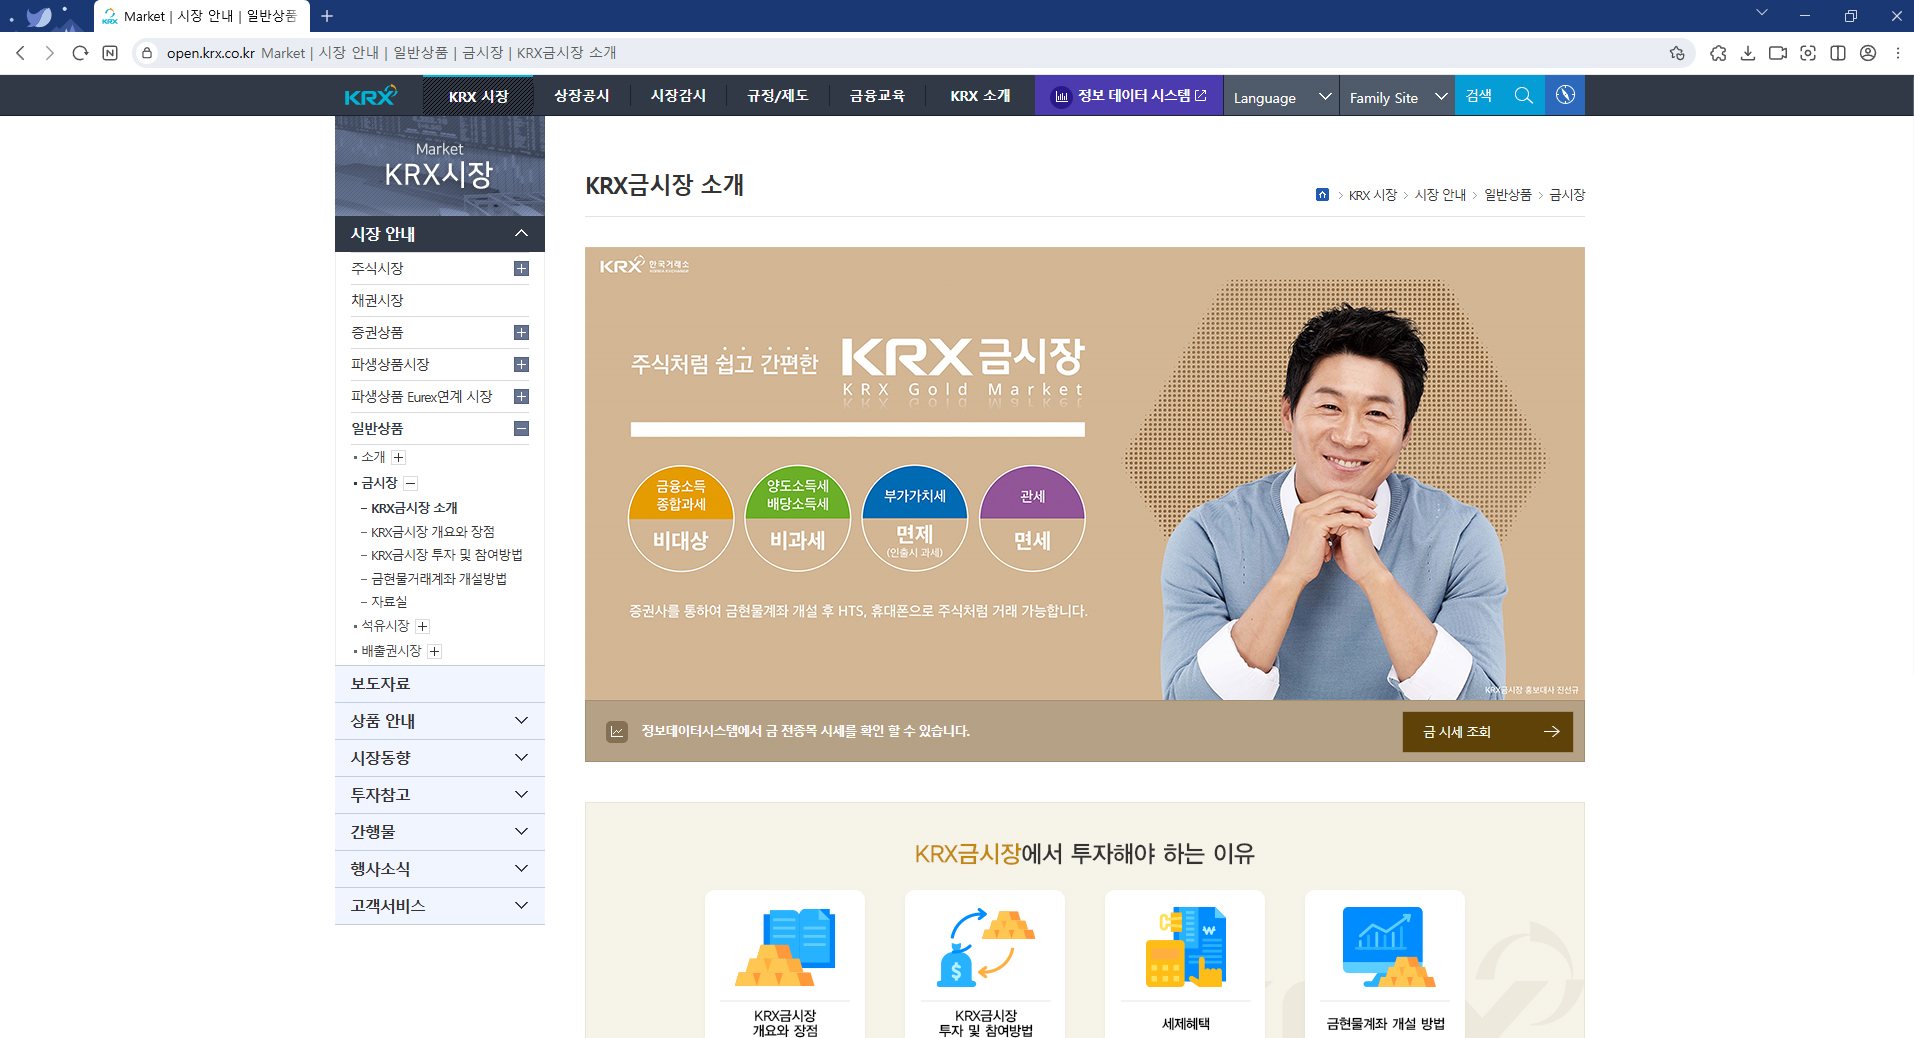Viewport: 1914px width, 1038px height.
Task: Open 보도자료 sidebar item
Action: pyautogui.click(x=440, y=684)
